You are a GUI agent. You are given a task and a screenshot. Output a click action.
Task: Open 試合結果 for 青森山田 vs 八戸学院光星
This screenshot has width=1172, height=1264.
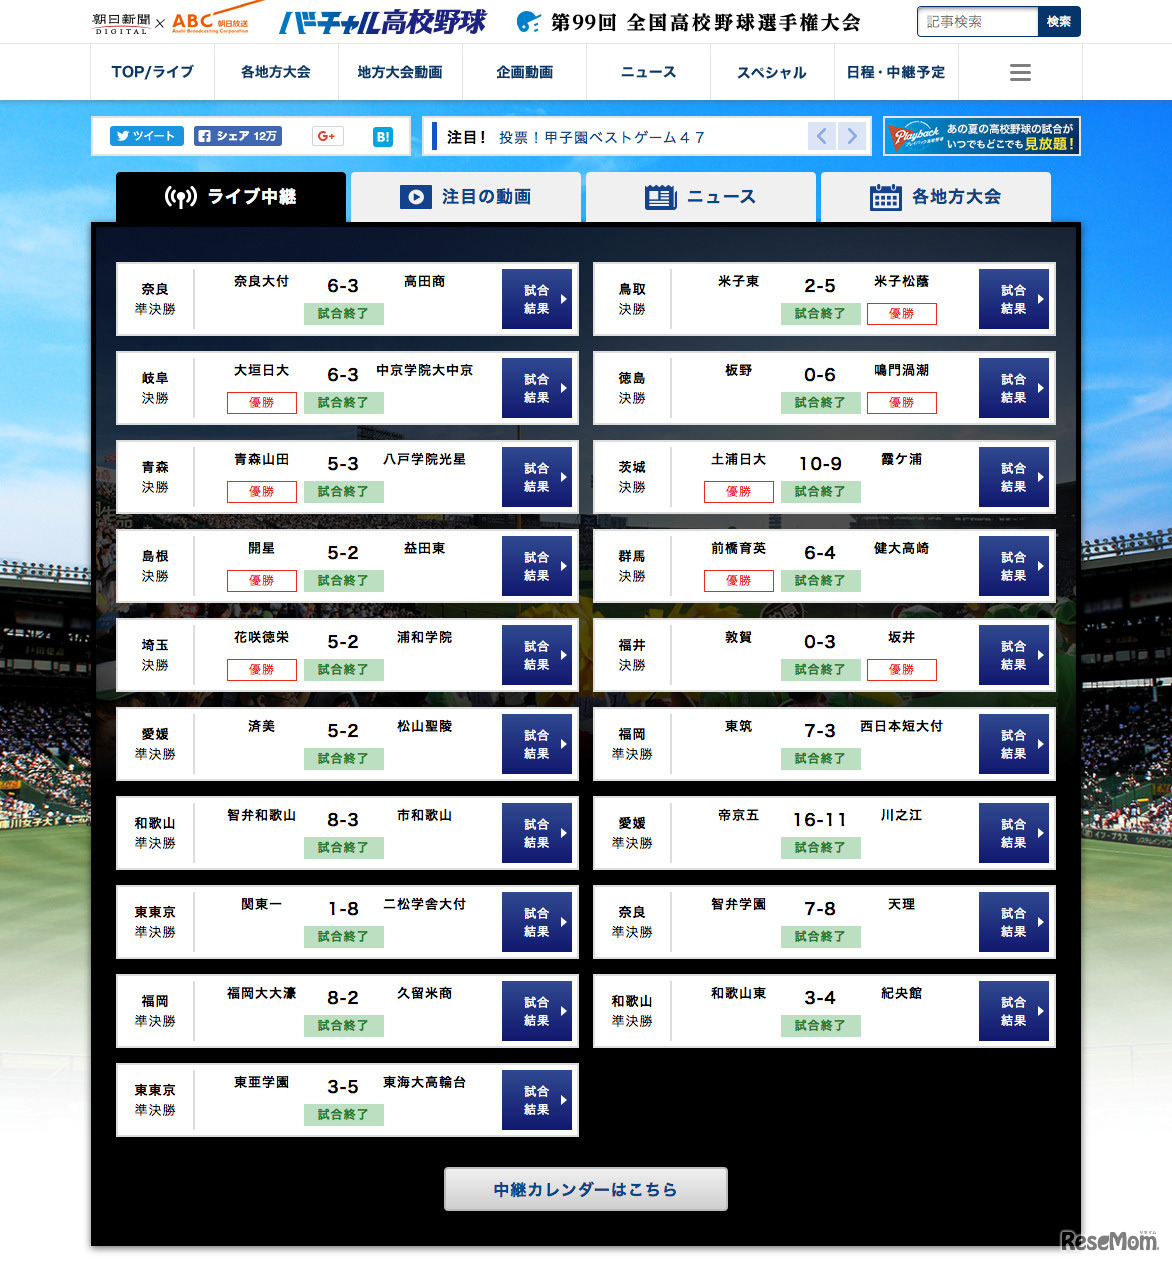[x=537, y=477]
